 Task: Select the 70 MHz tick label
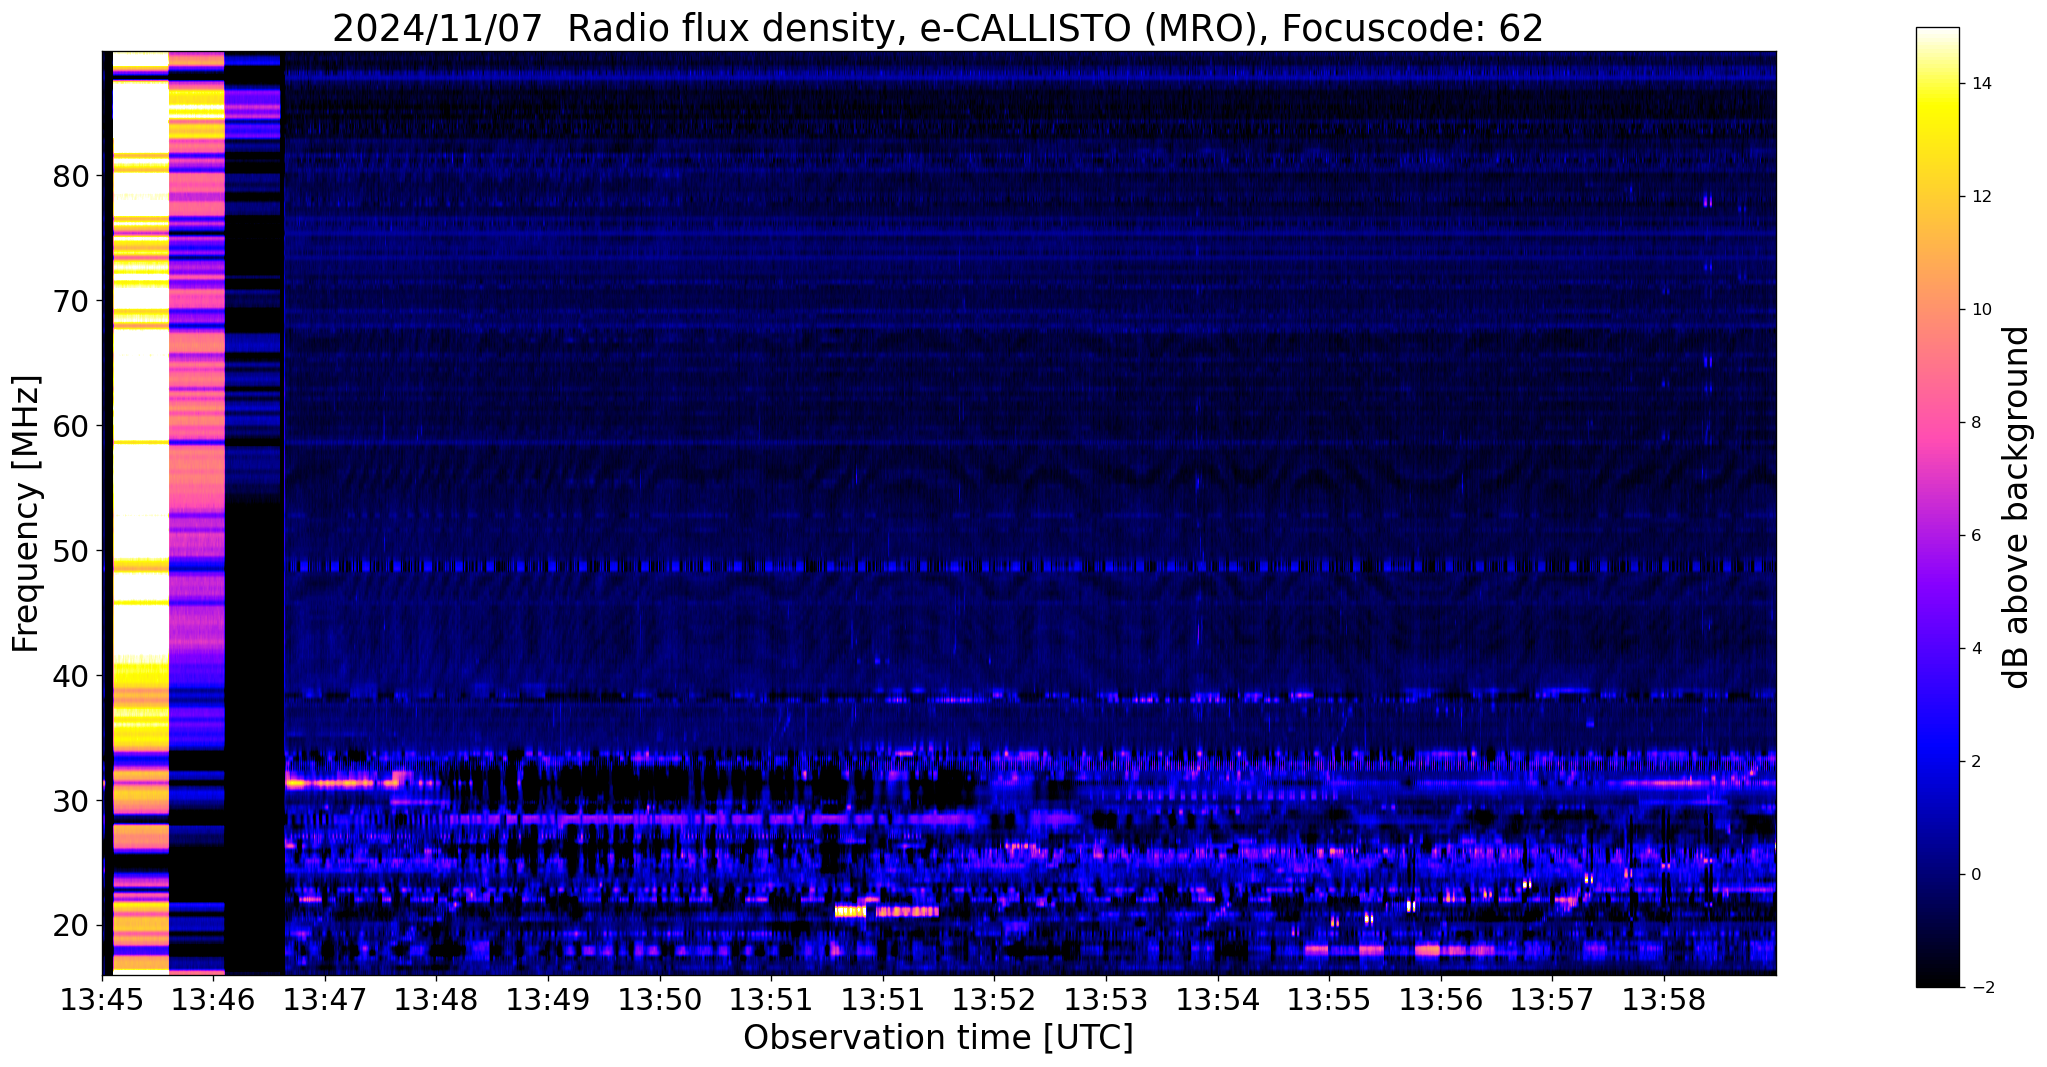coord(71,301)
